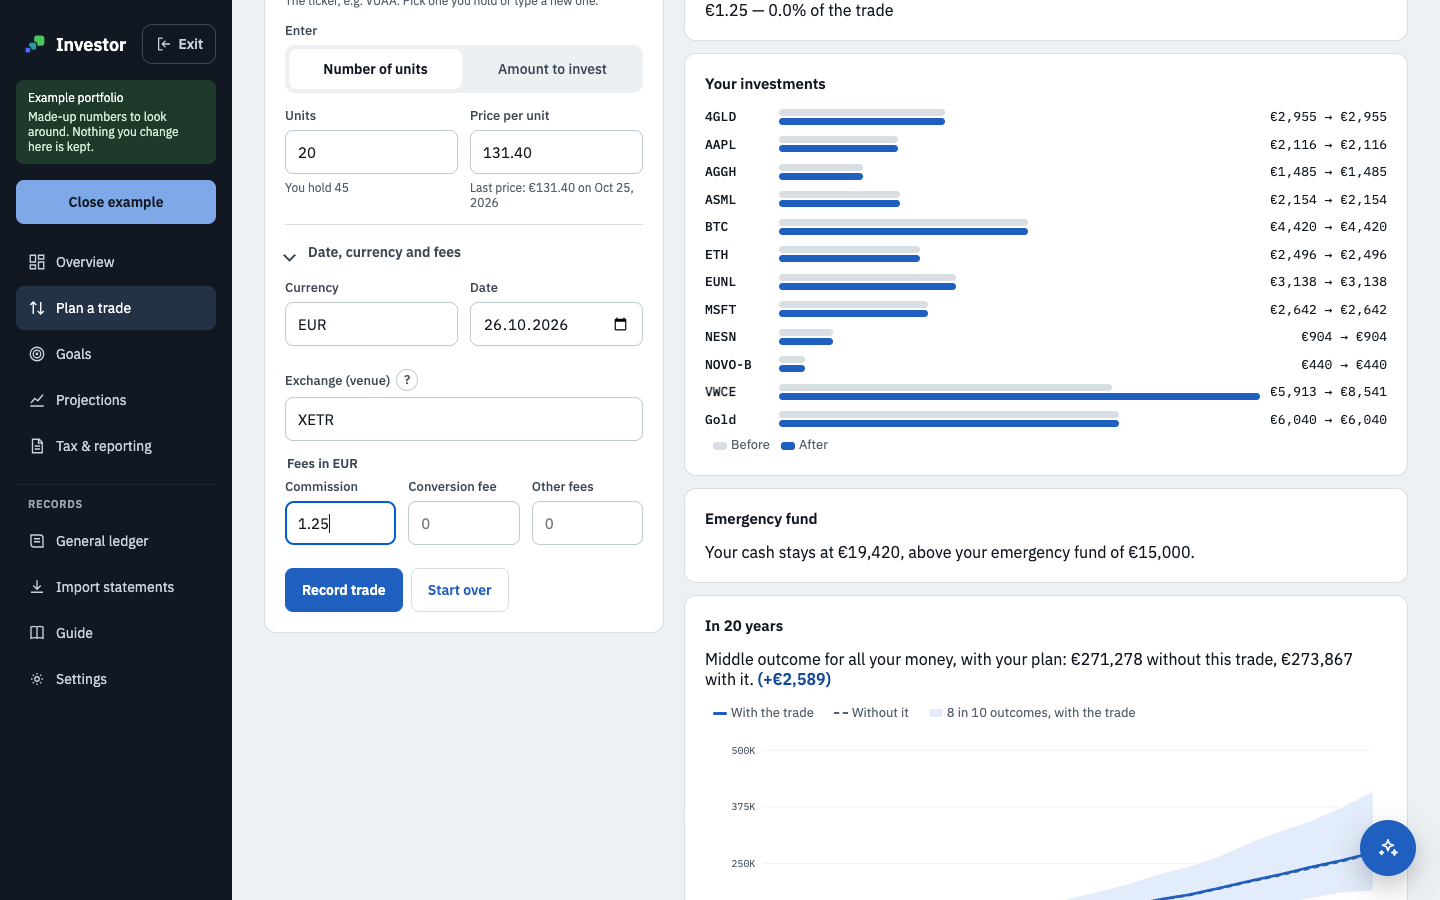Screen dimensions: 1440x900
Task: Click the Units input field
Action: tap(371, 152)
